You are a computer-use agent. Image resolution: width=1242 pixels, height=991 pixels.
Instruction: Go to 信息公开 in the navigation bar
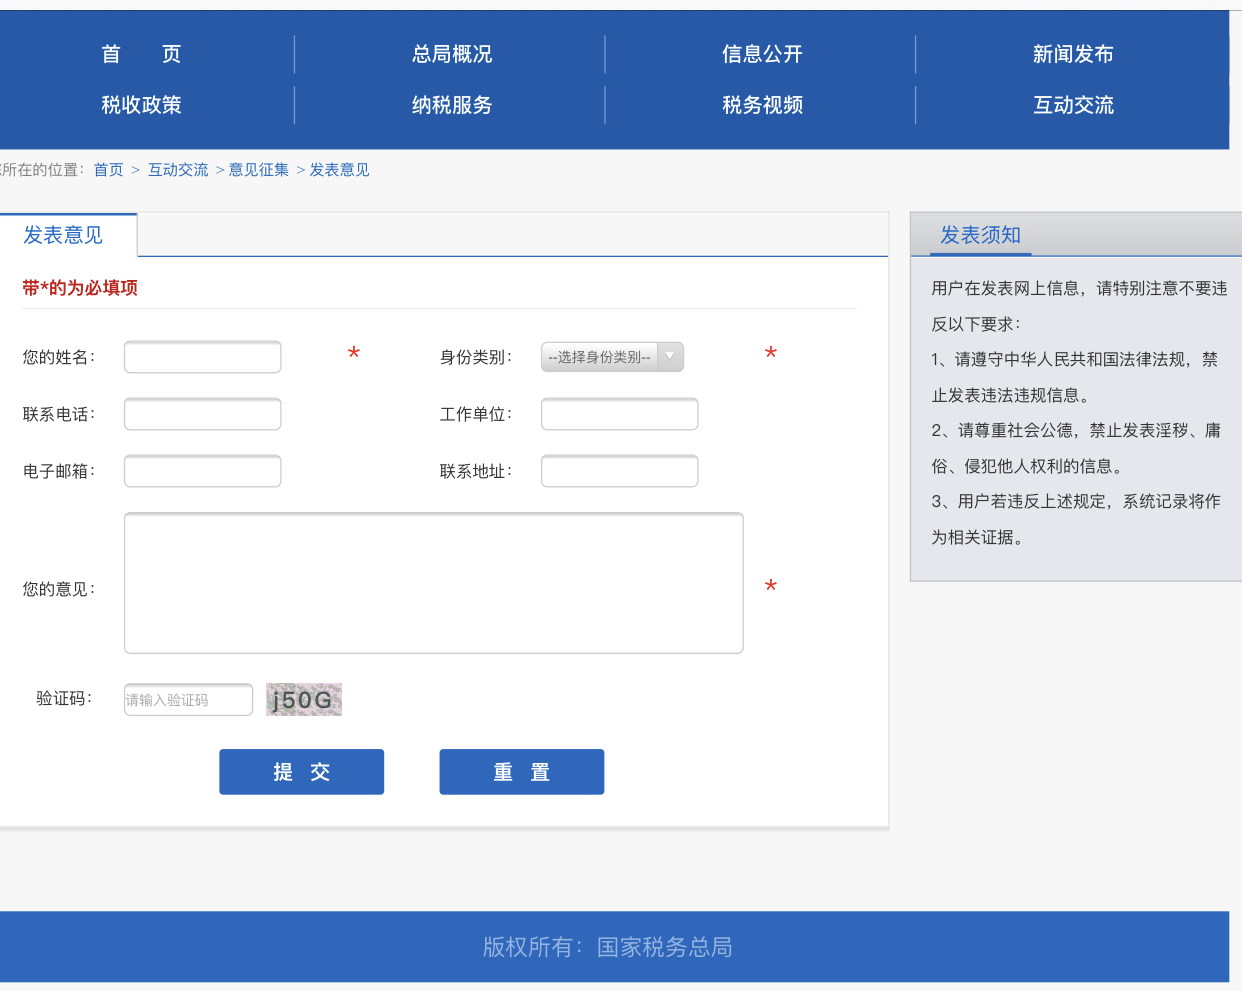click(762, 54)
